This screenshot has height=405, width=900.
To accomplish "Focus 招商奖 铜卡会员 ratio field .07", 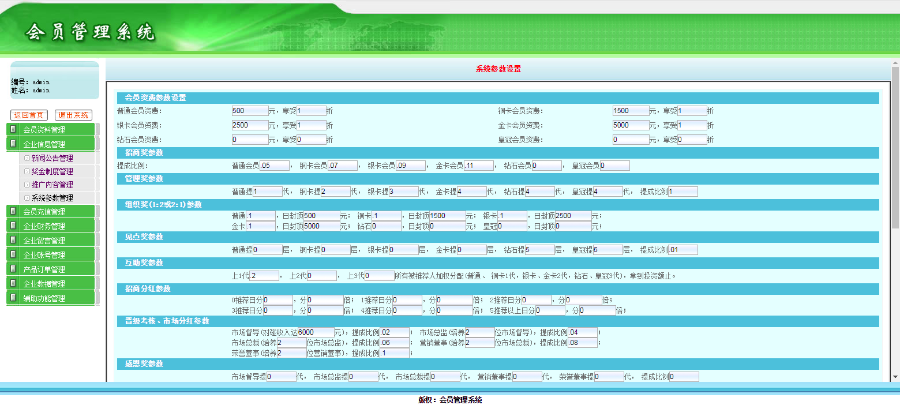I will tap(343, 166).
